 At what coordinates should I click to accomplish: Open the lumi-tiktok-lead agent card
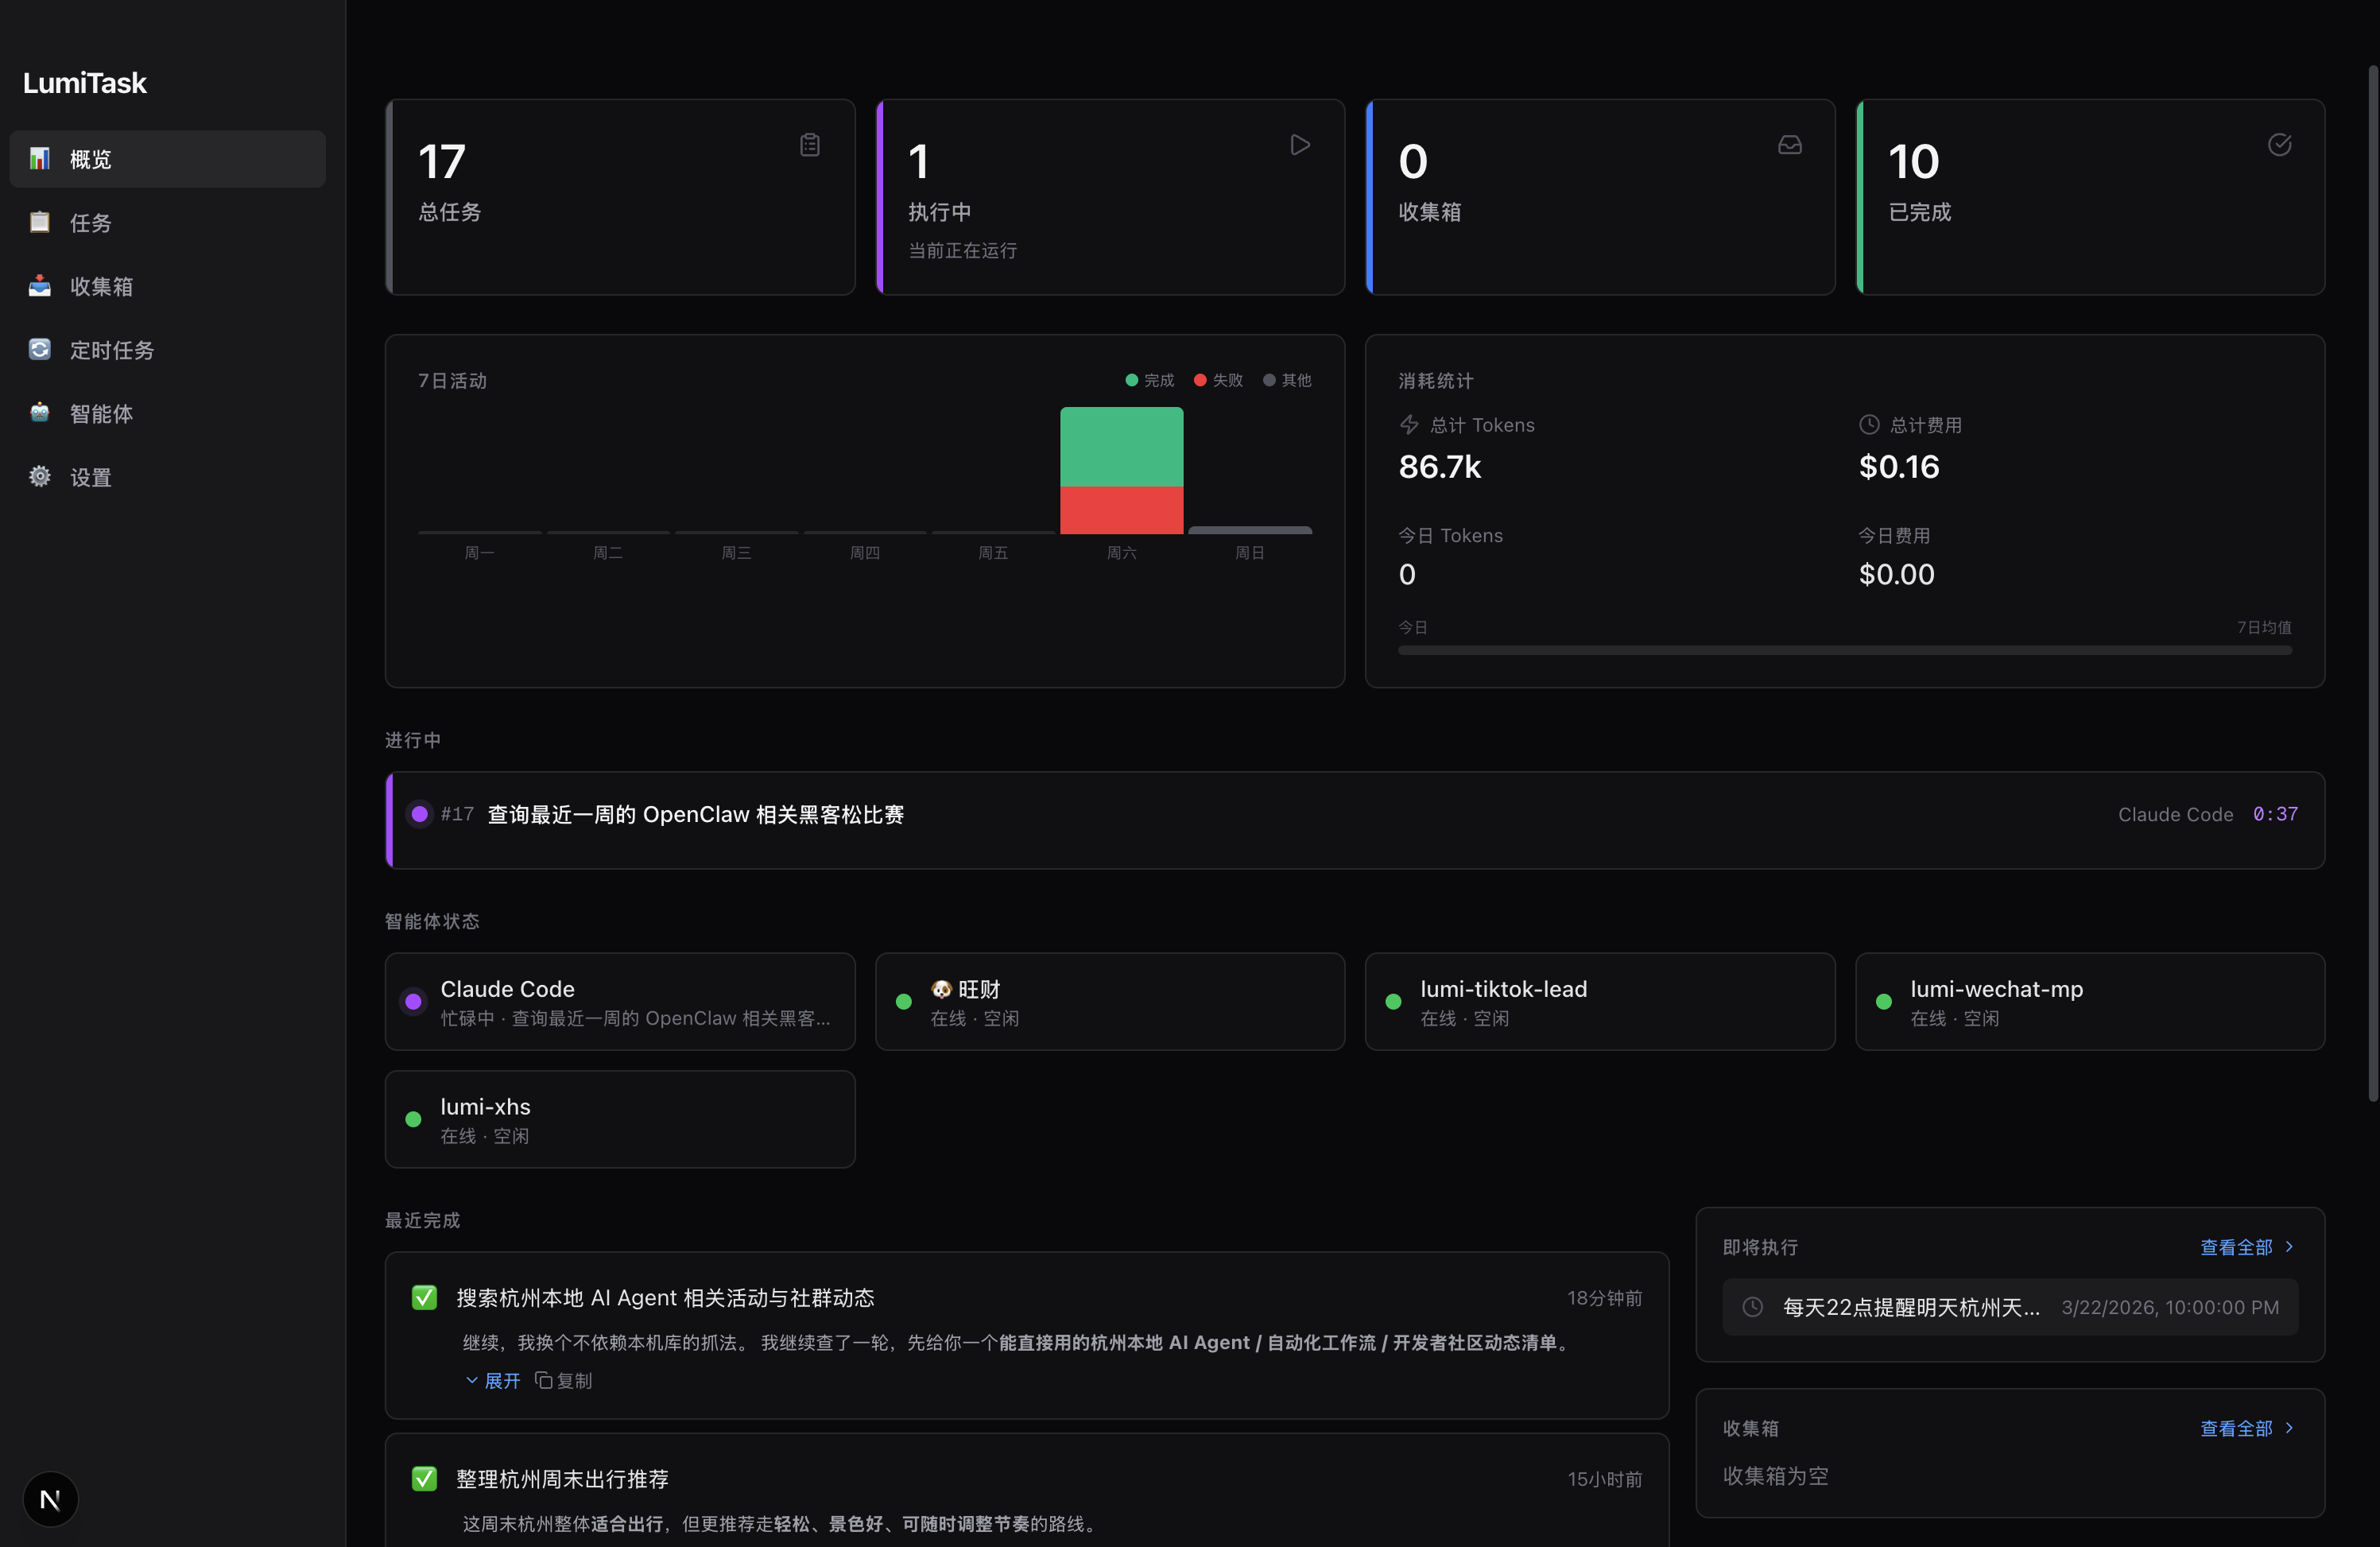(x=1600, y=1002)
